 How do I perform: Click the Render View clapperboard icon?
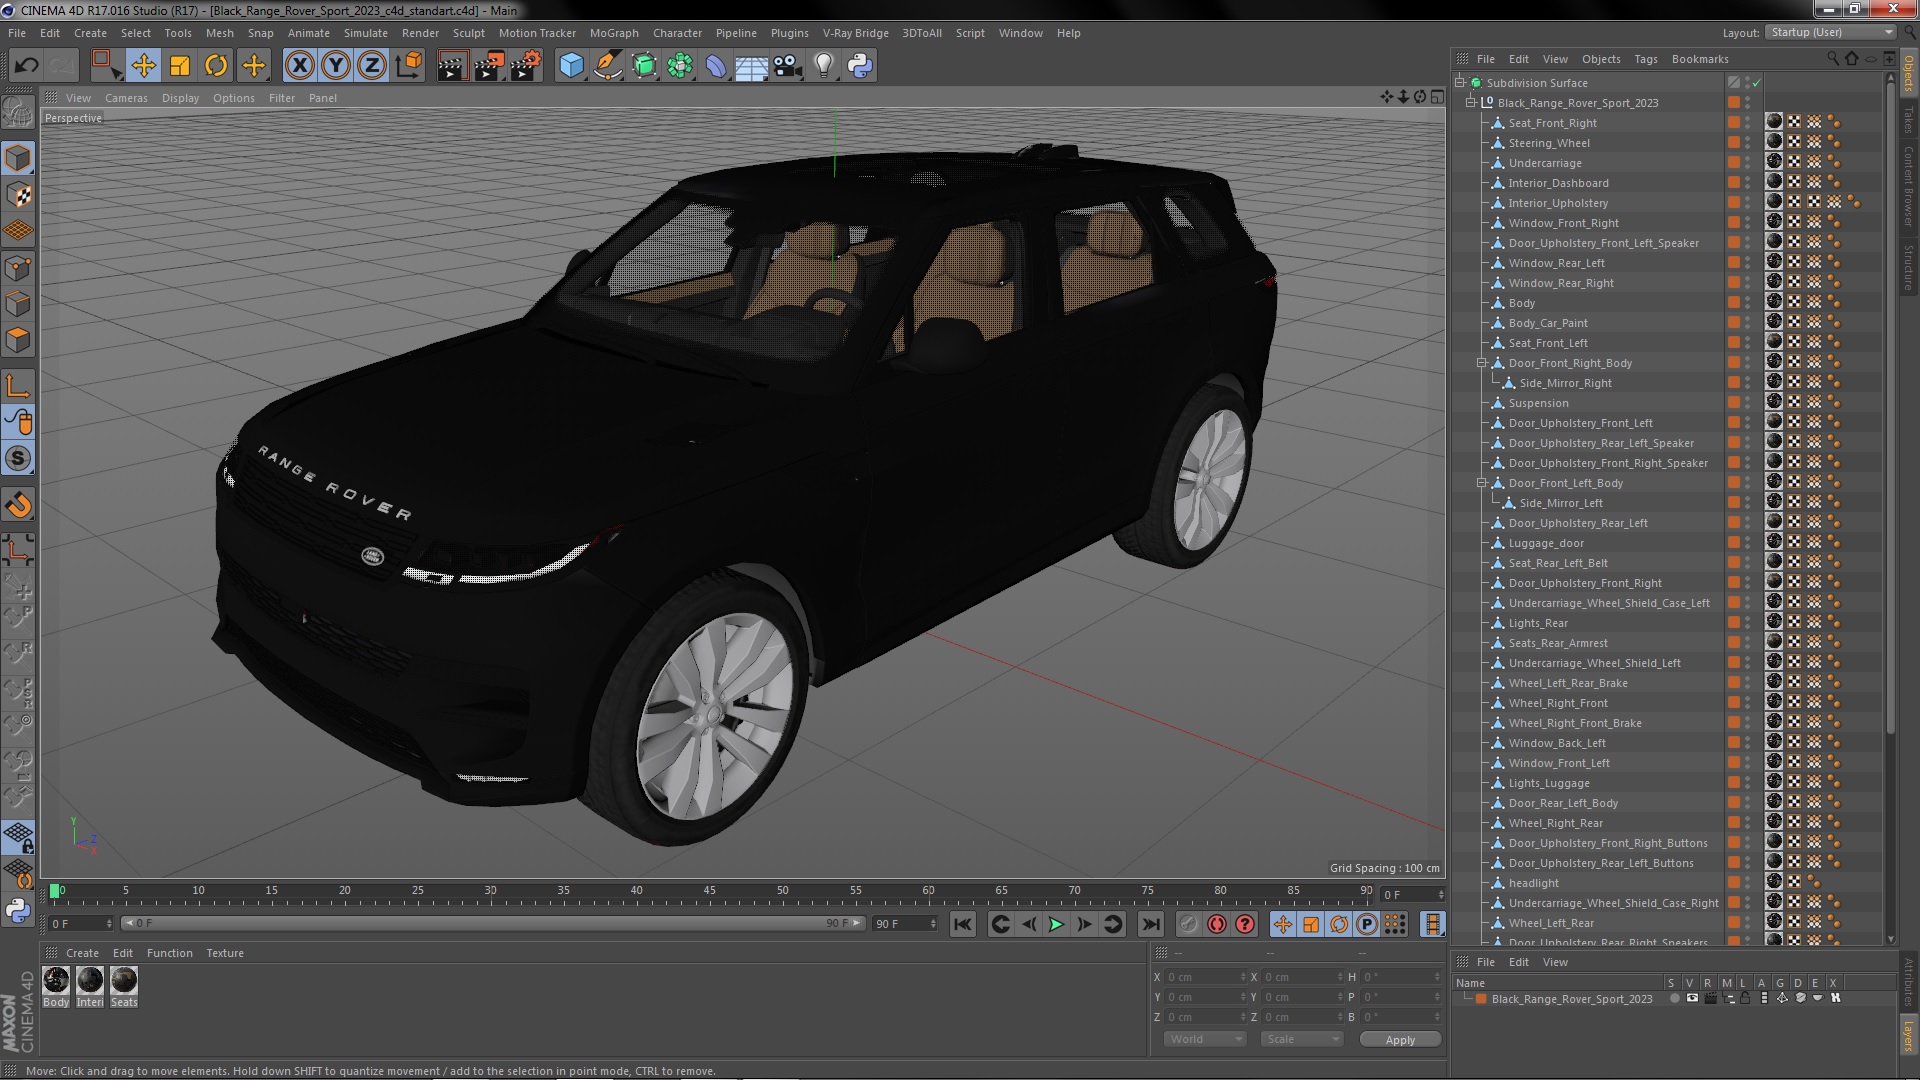451,66
